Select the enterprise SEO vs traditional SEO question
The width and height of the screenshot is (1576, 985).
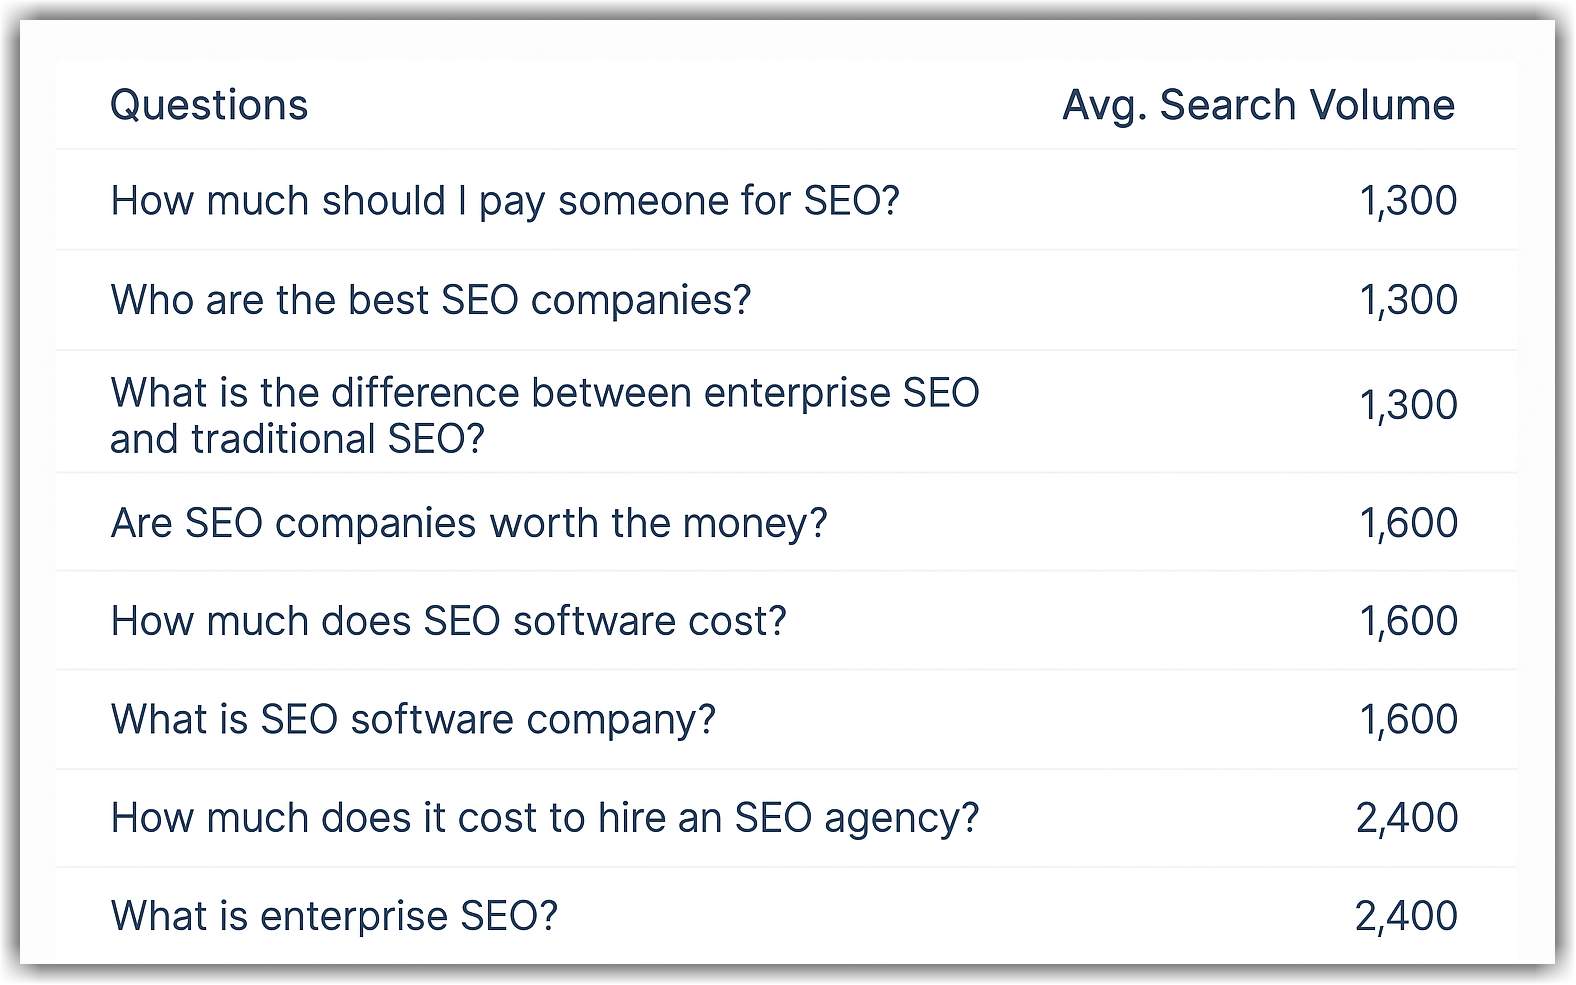click(x=545, y=415)
